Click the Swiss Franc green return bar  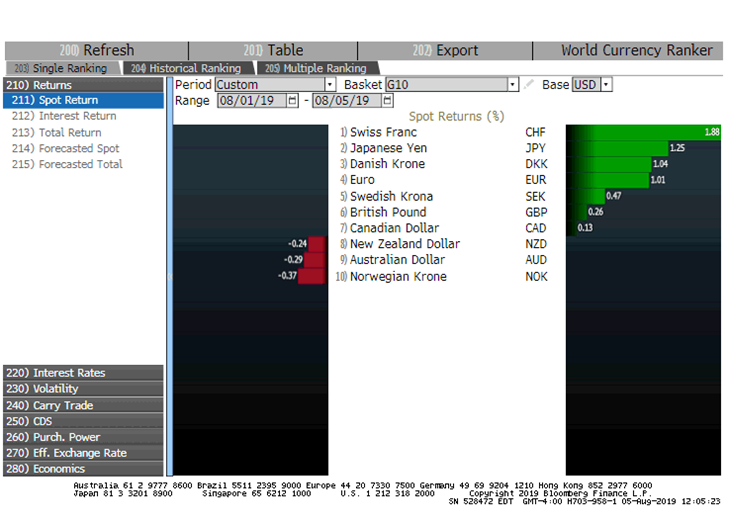pos(643,132)
